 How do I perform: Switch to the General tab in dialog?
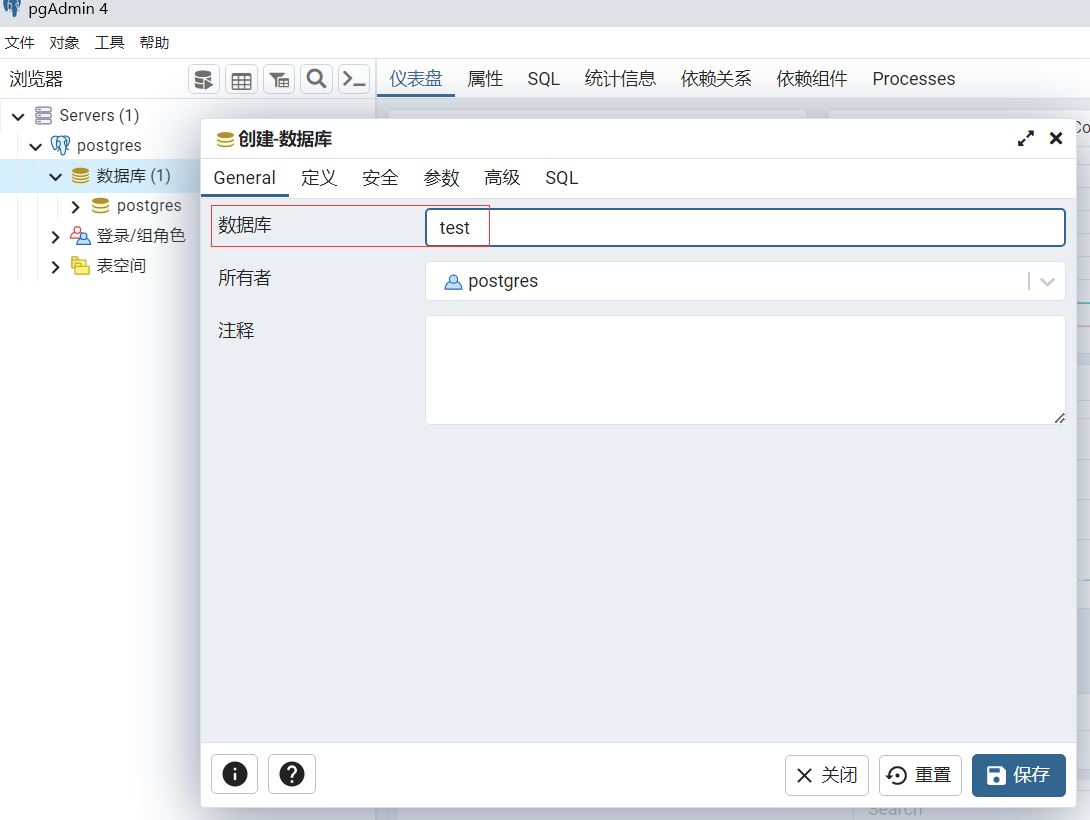[x=245, y=178]
